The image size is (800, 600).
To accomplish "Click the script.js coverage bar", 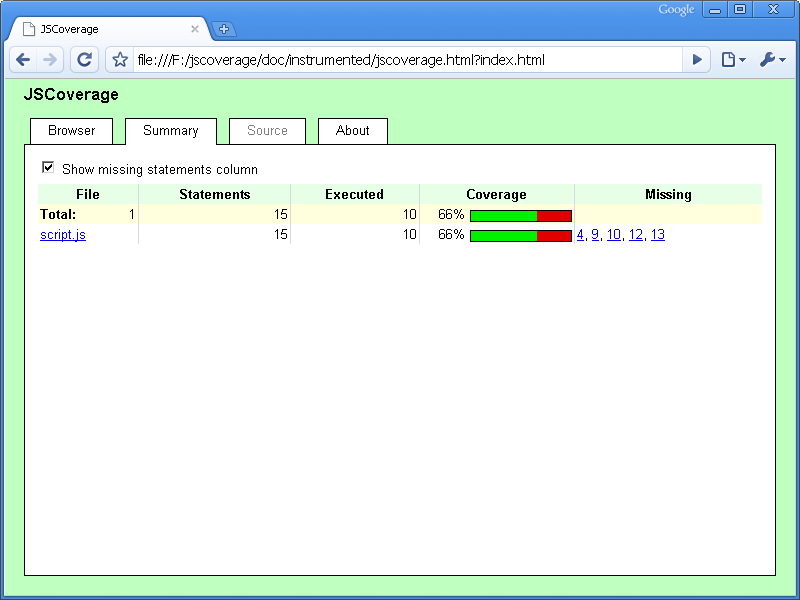I will point(520,236).
